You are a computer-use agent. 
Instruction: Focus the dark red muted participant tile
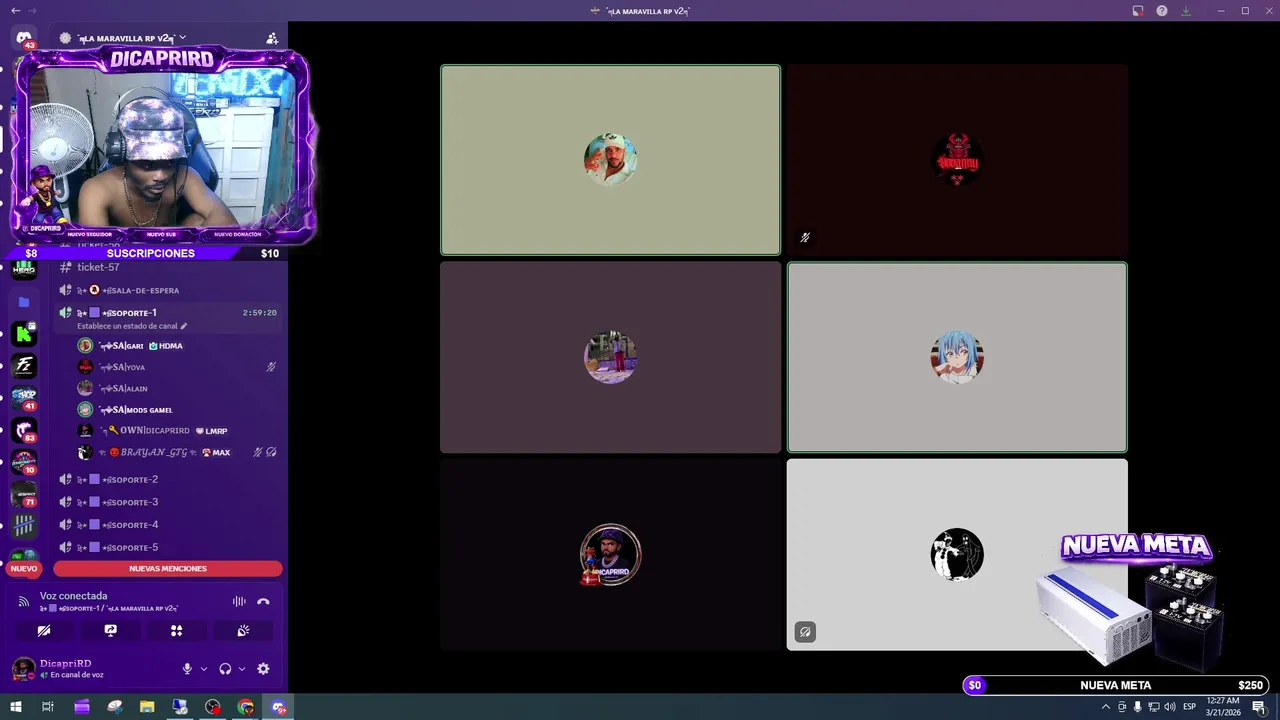coord(957,160)
